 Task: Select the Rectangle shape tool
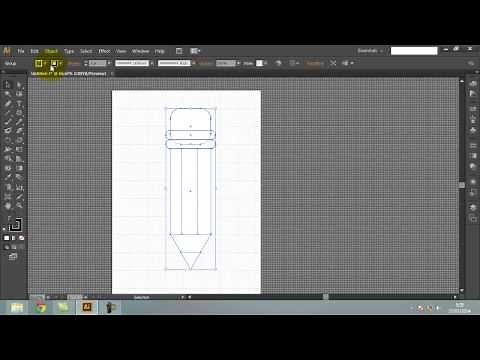[19, 113]
